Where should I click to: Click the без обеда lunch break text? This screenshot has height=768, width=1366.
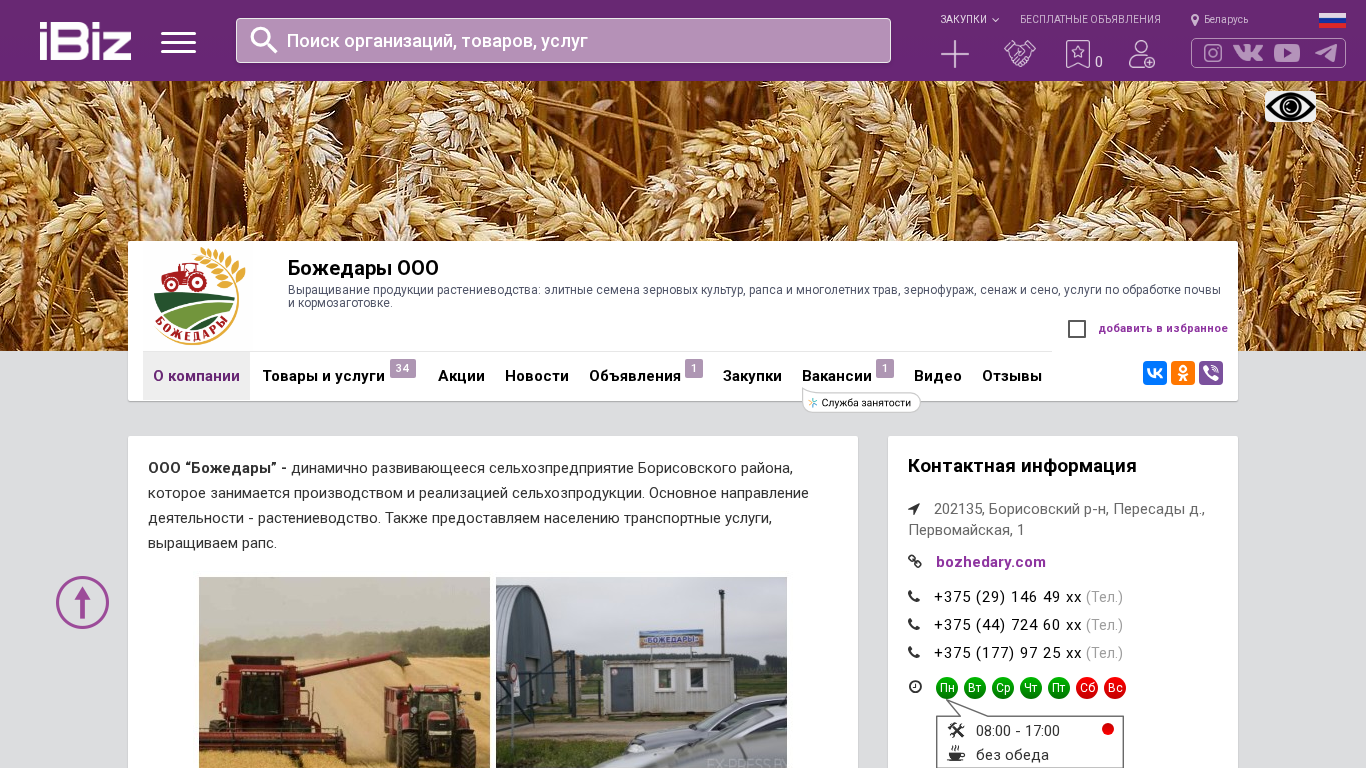click(x=1012, y=755)
